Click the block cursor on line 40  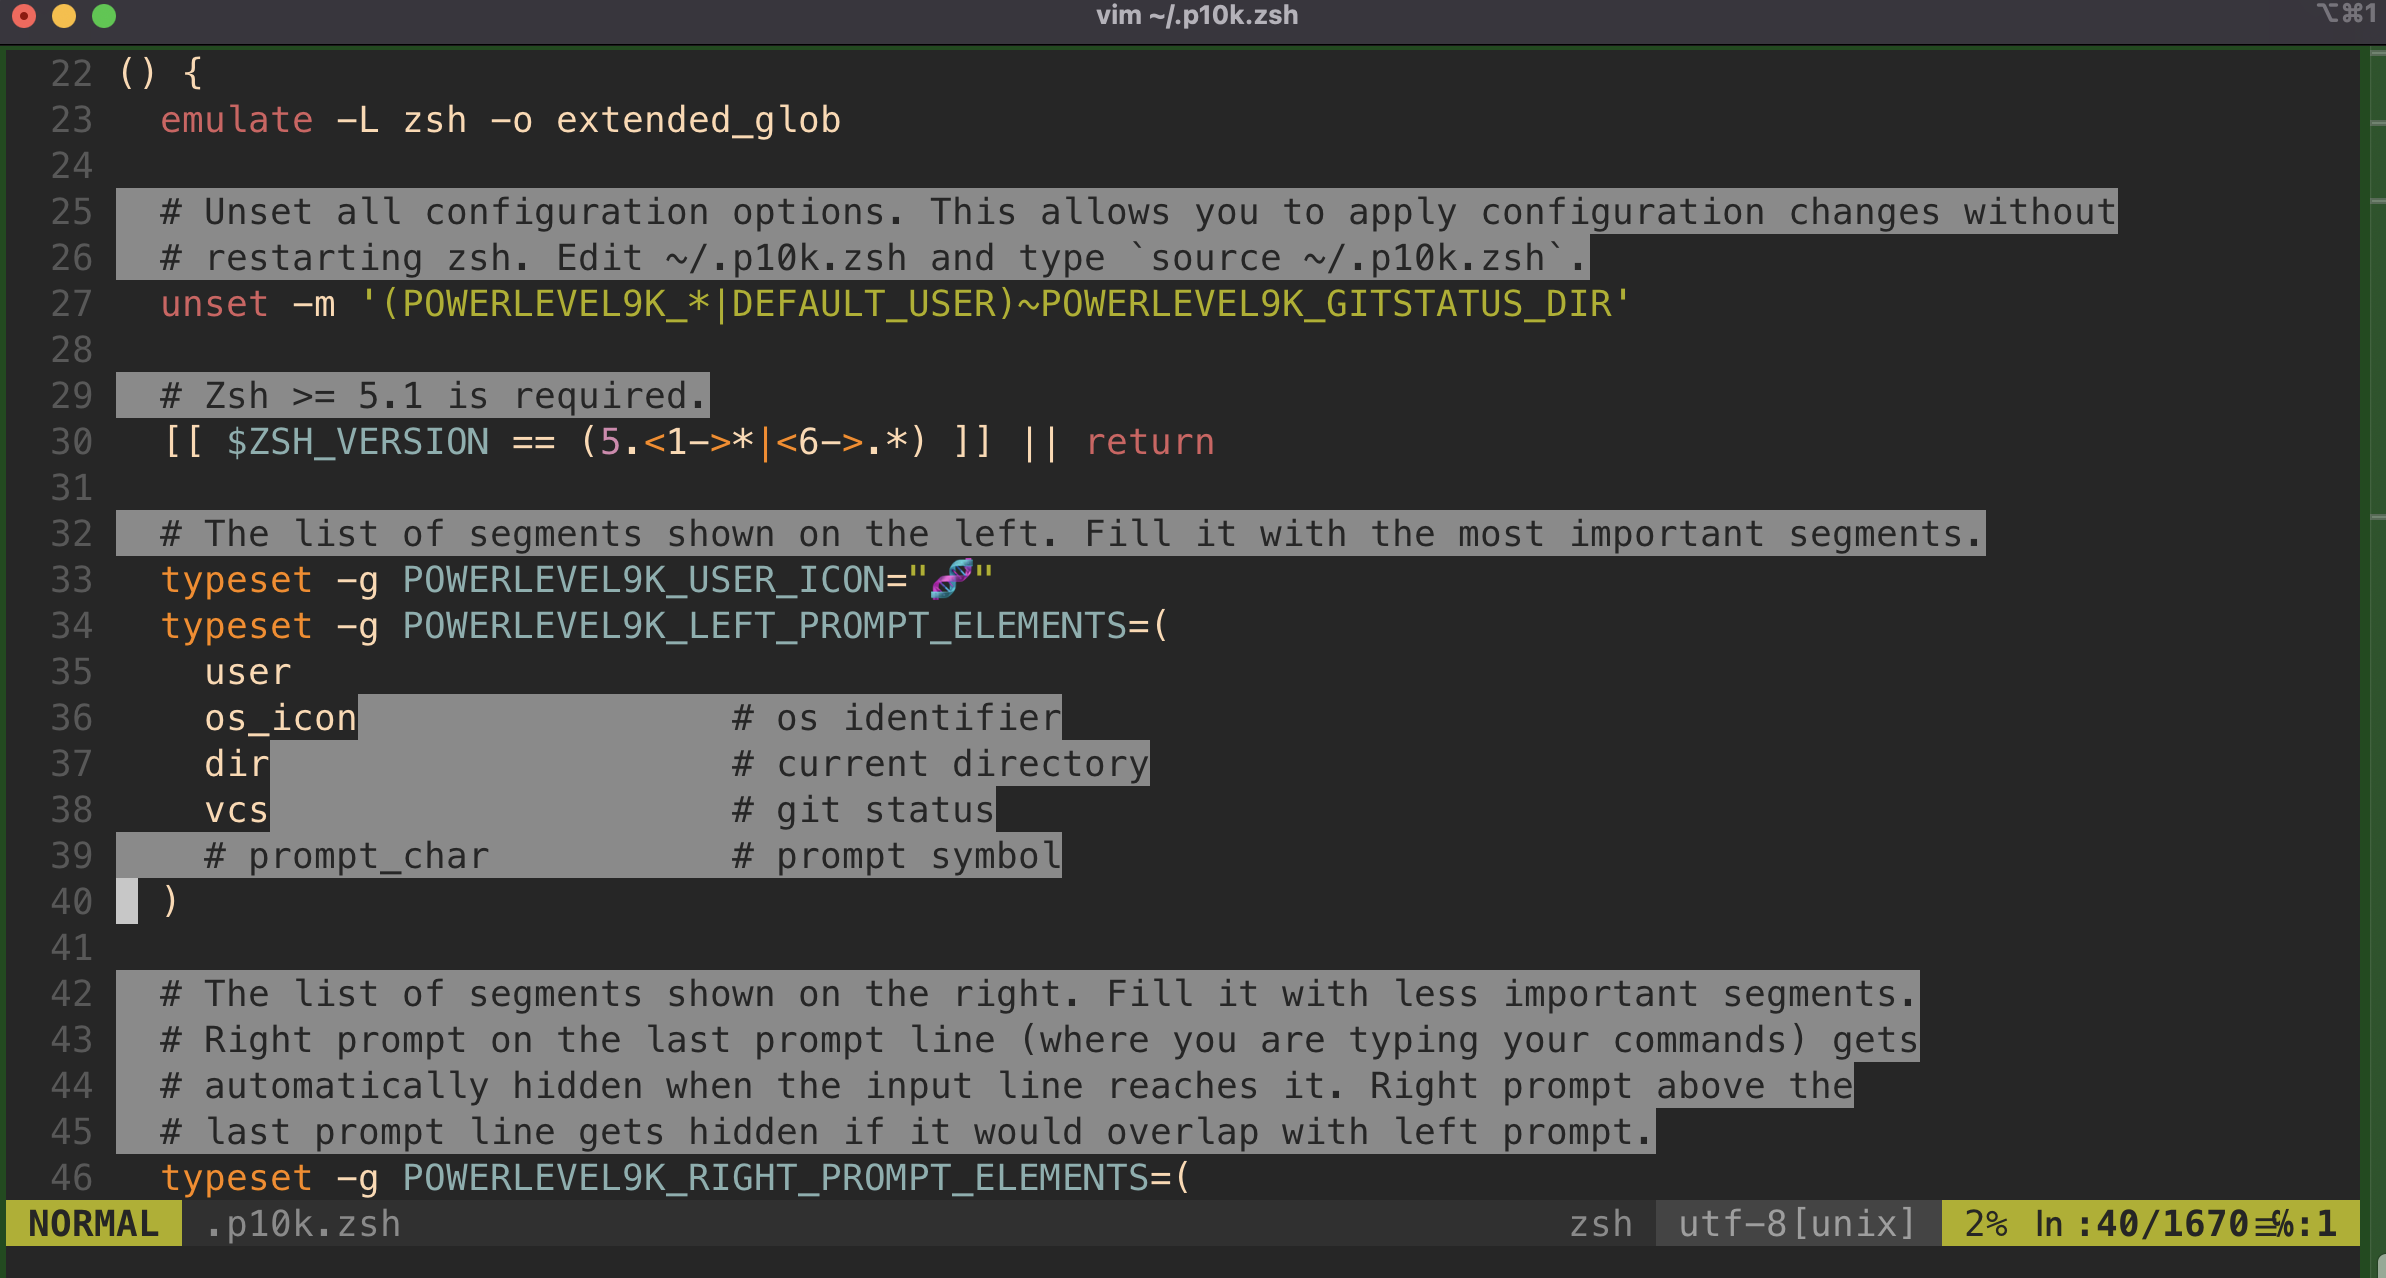coord(127,900)
